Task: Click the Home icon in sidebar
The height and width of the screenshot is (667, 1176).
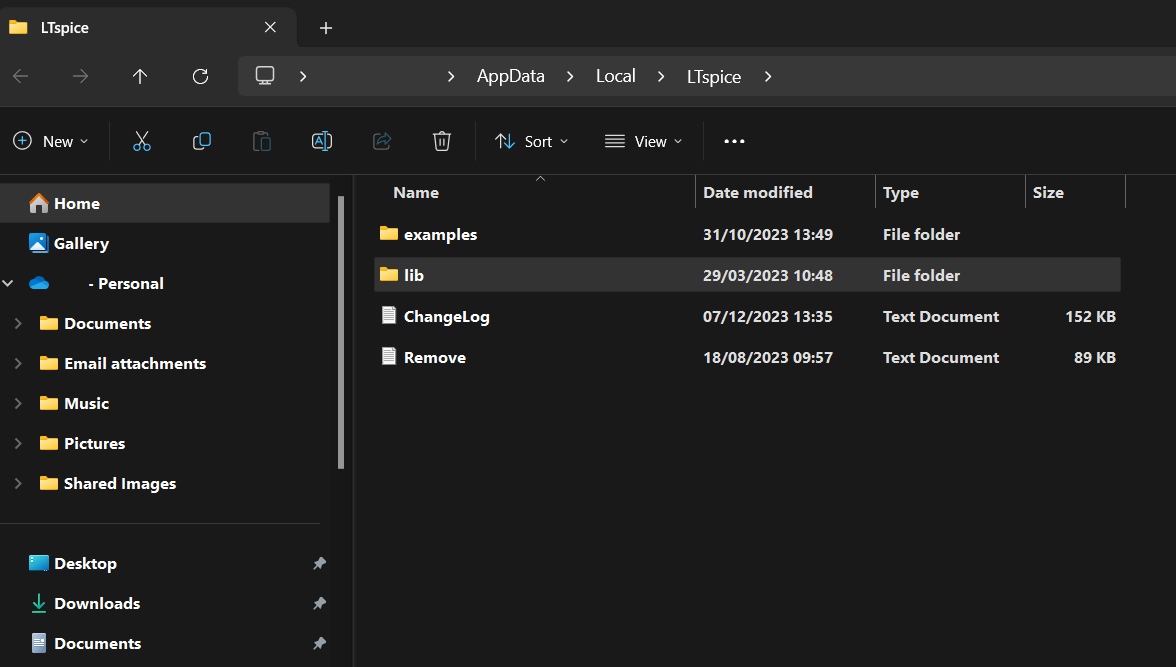Action: 38,203
